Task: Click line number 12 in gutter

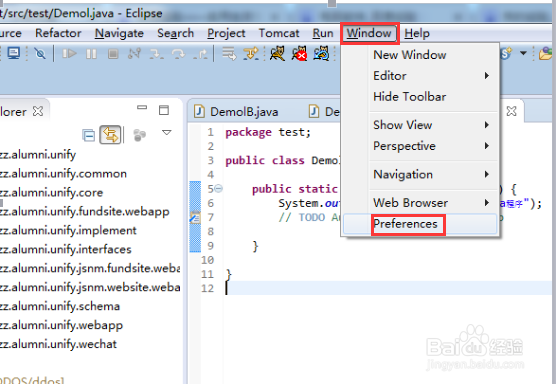Action: click(208, 288)
